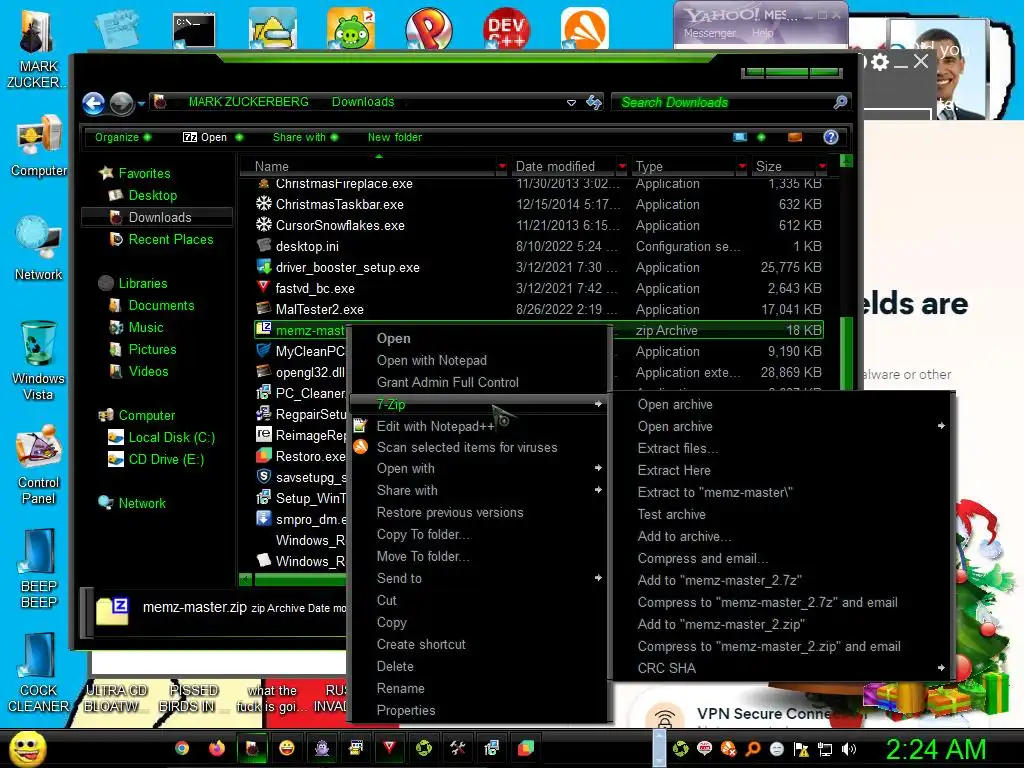1024x768 pixels.
Task: Click MARK ZUCKERBERG in address breadcrumb
Action: point(248,102)
